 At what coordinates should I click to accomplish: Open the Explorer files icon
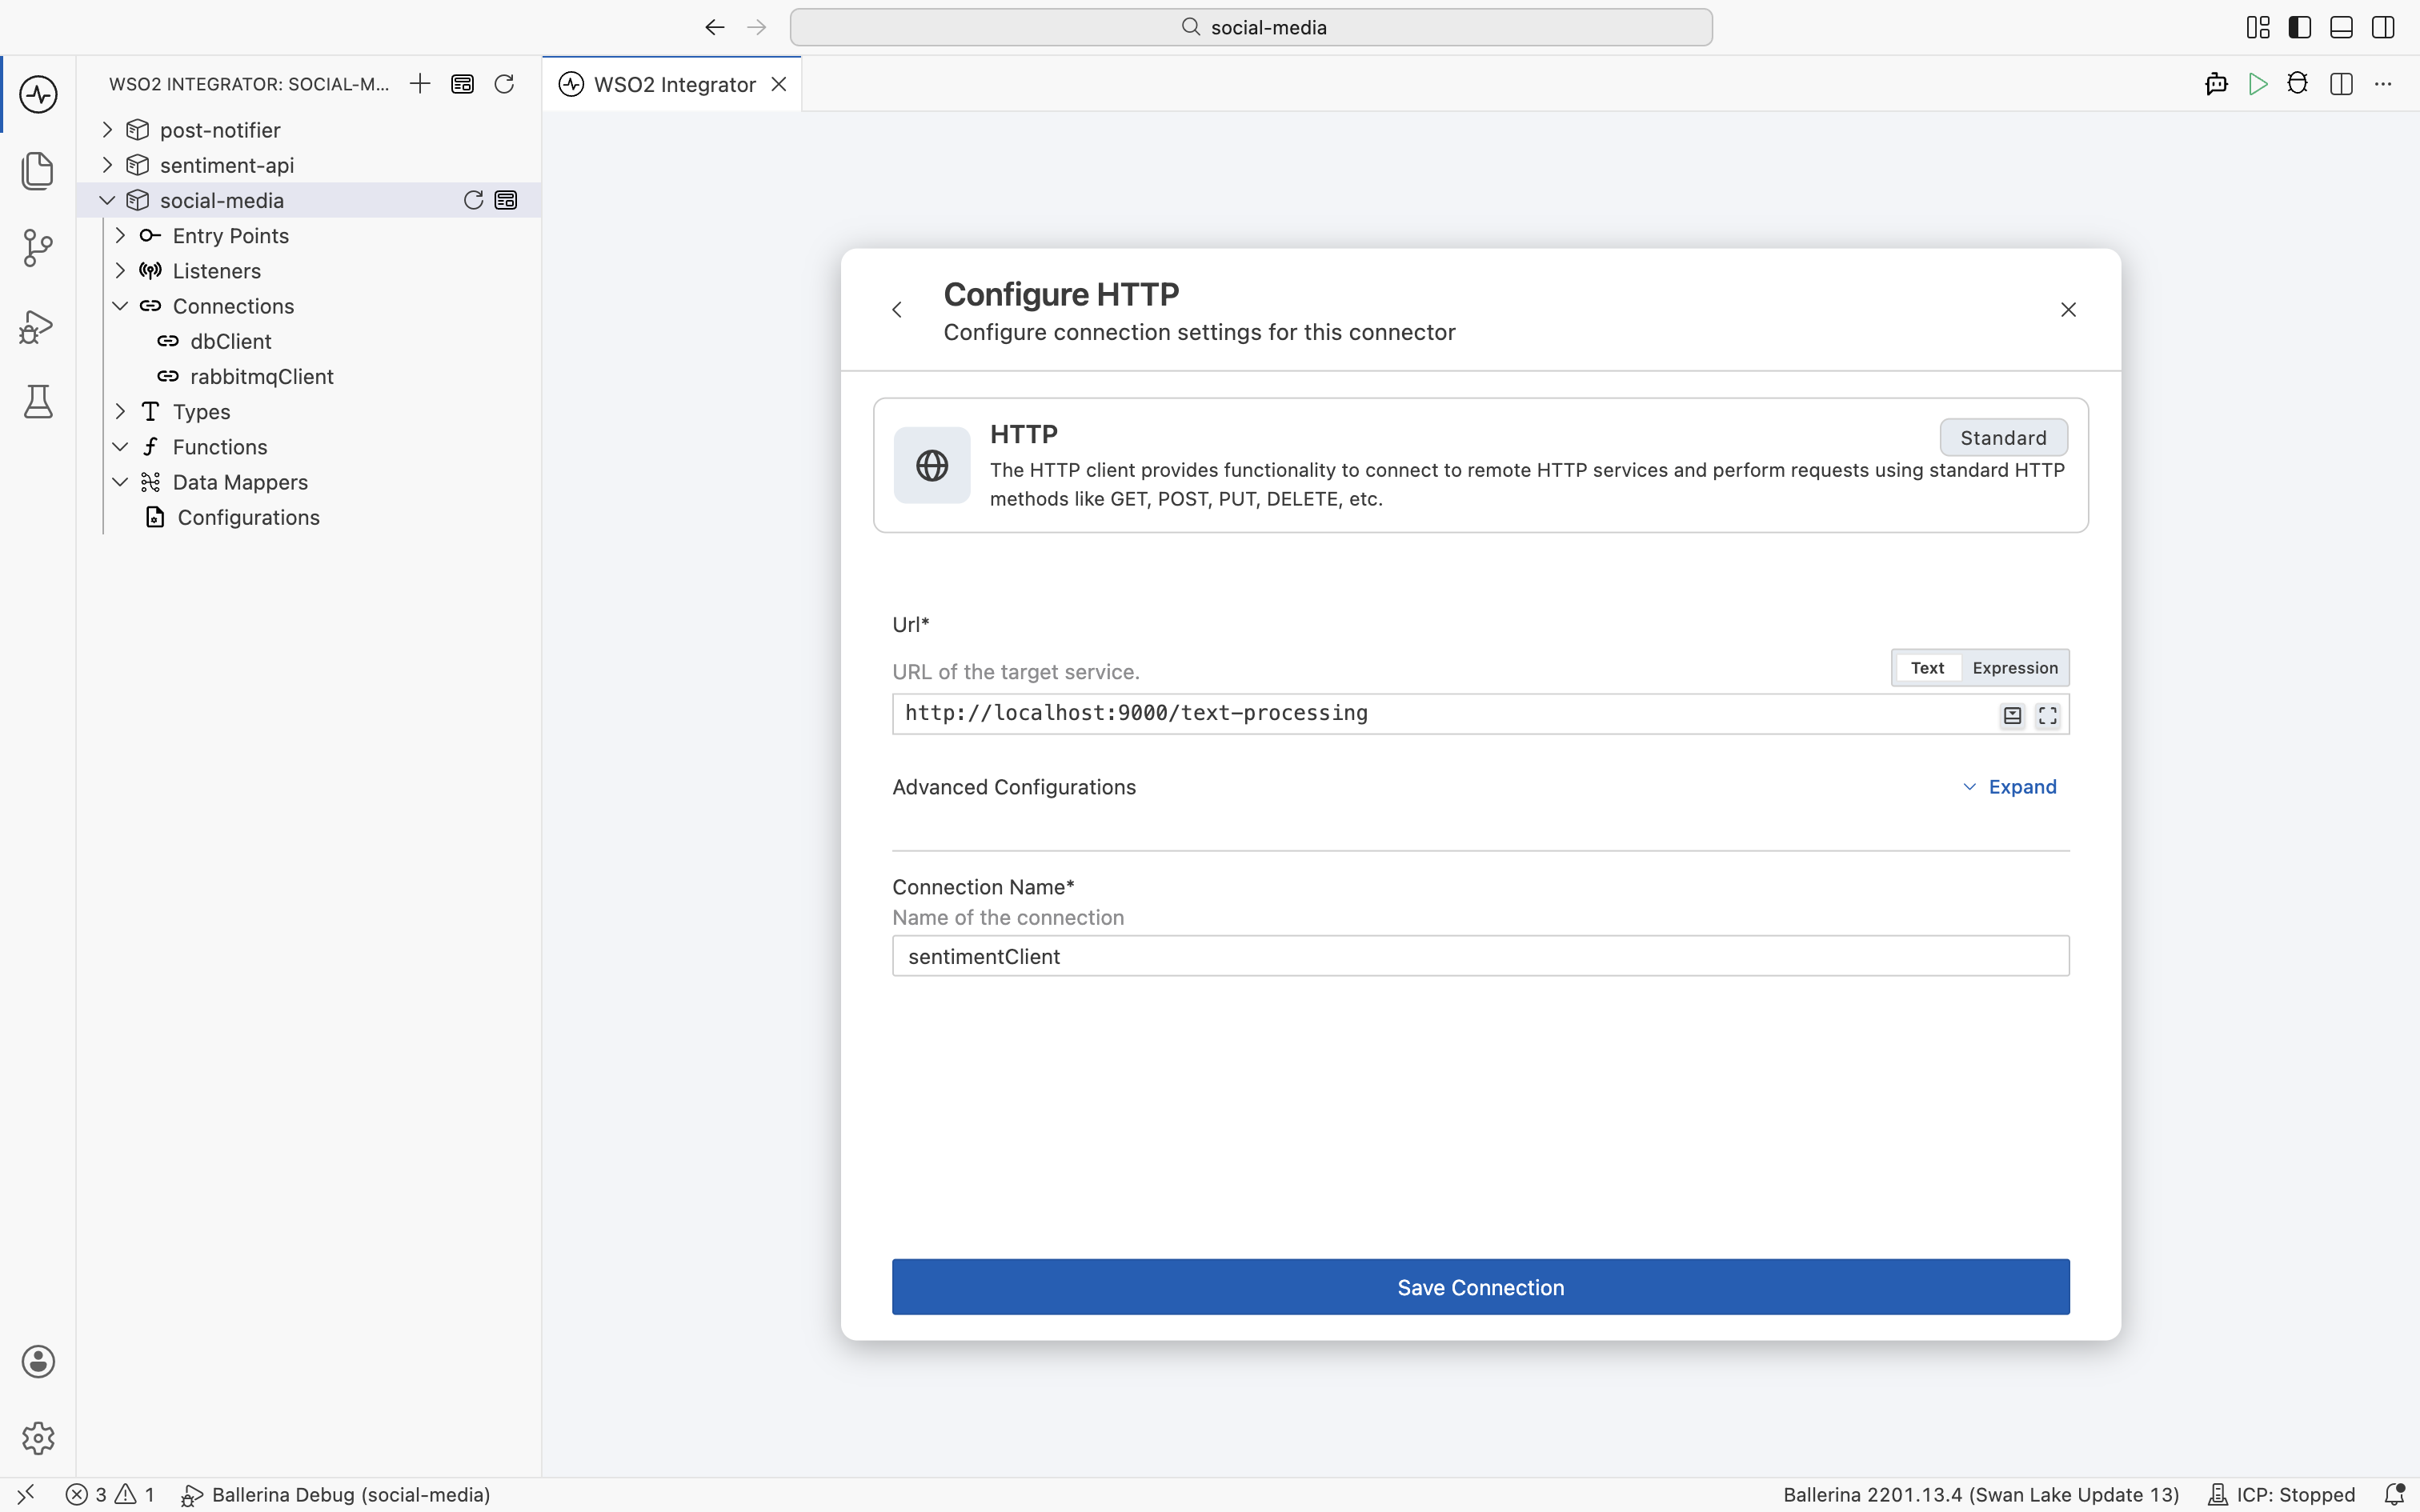(x=38, y=171)
